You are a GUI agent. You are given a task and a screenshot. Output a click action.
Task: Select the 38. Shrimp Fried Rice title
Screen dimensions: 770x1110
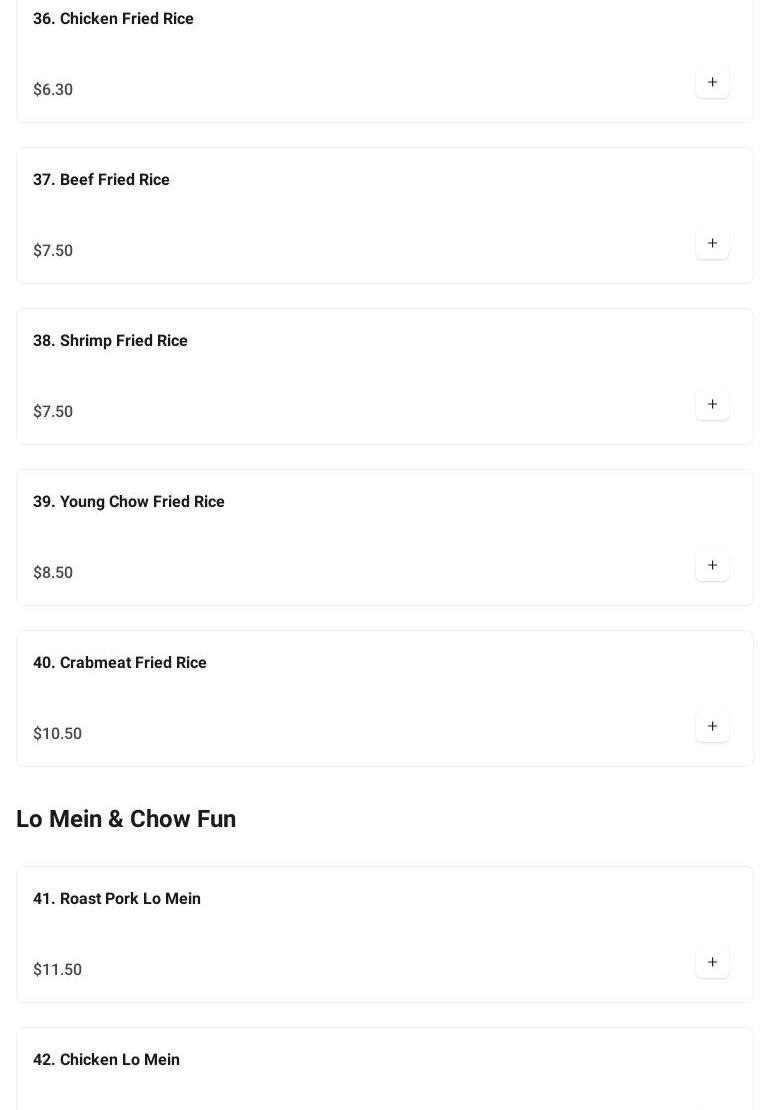[x=110, y=341]
